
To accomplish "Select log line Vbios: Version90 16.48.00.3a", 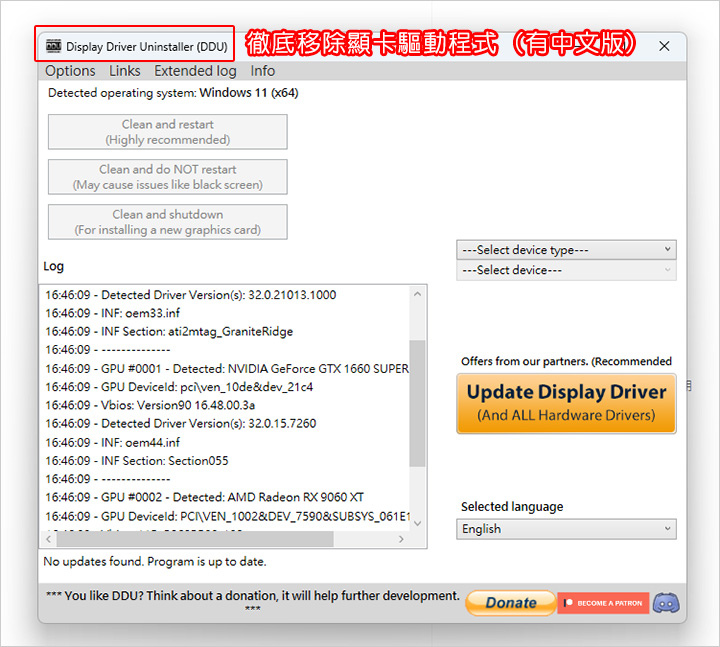I will click(150, 405).
